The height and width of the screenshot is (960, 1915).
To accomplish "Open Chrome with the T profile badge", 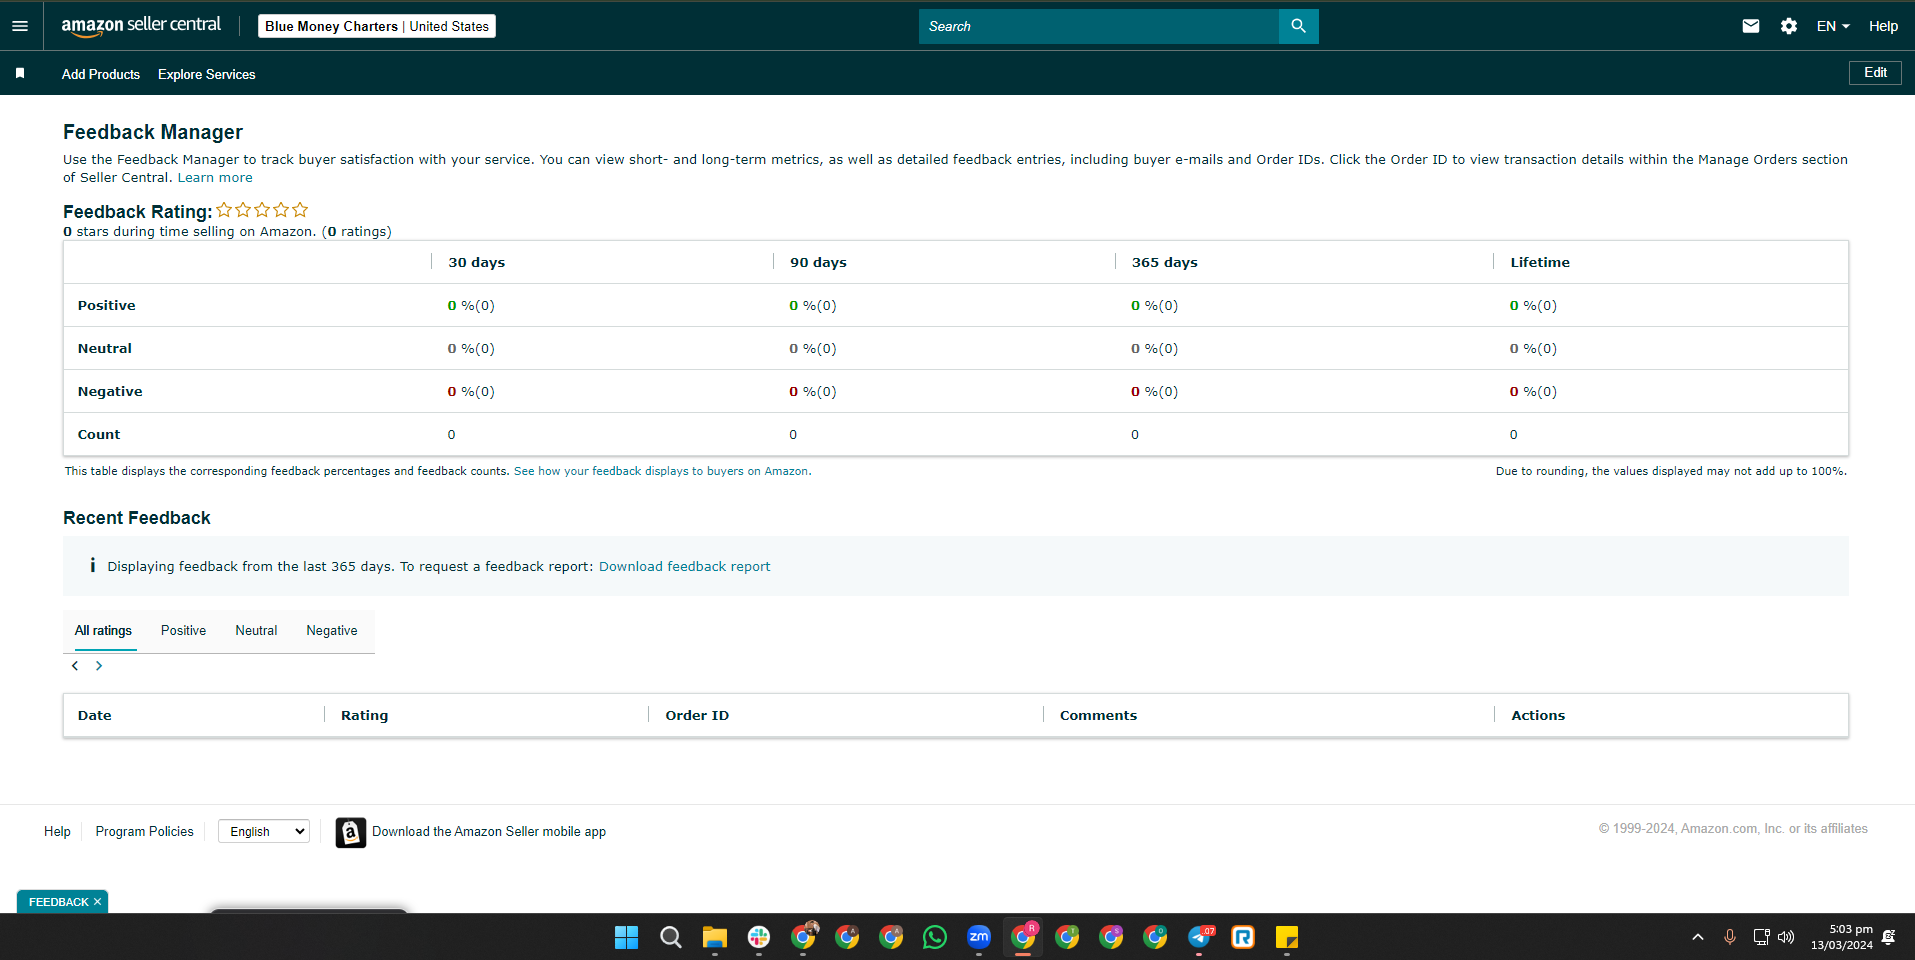I will pos(1067,937).
